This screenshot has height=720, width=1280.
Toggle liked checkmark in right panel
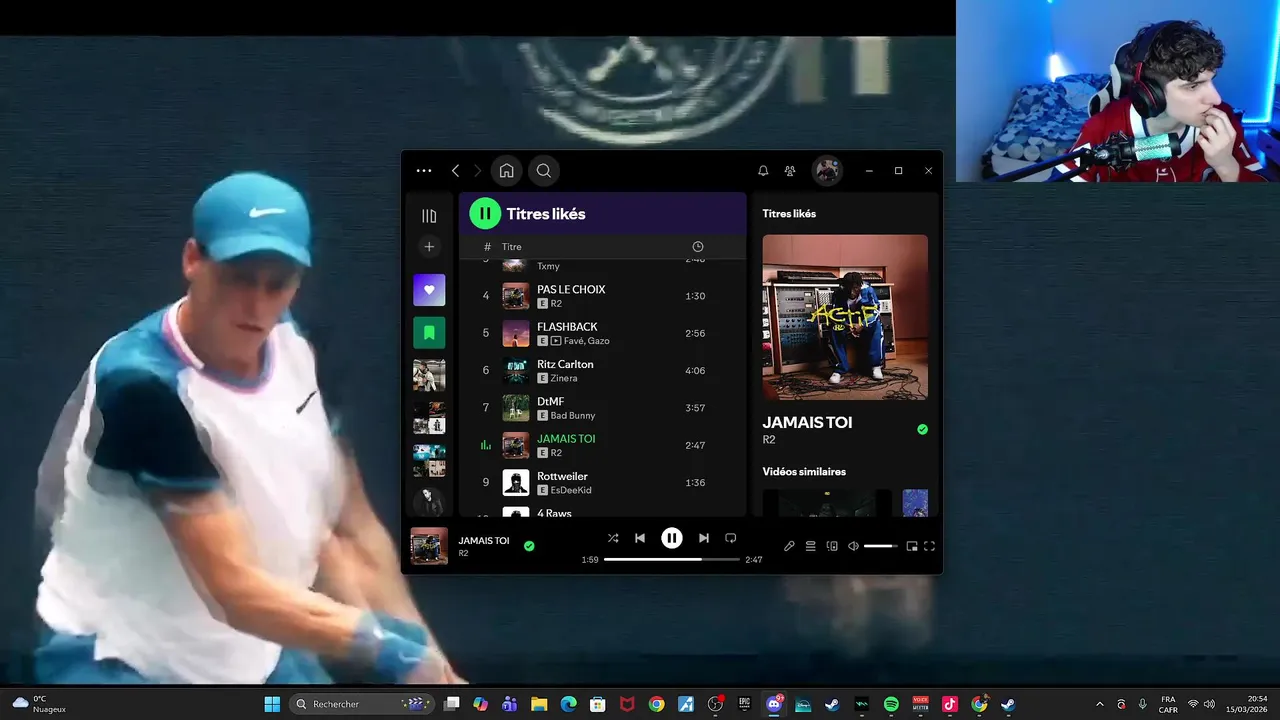(x=922, y=429)
